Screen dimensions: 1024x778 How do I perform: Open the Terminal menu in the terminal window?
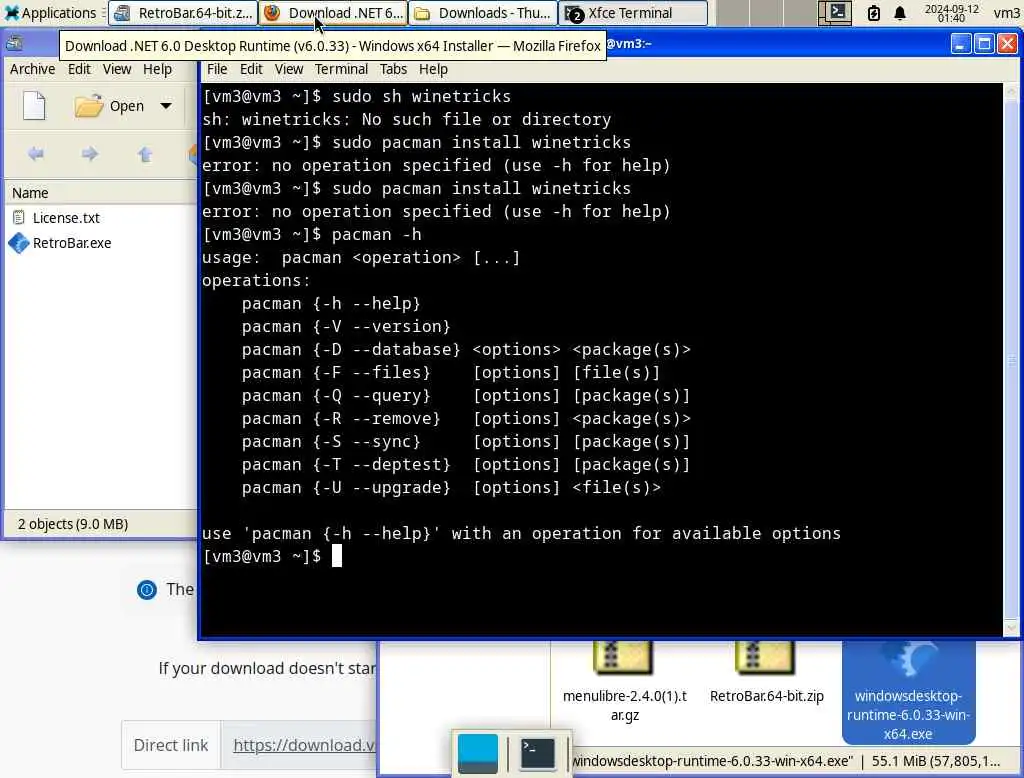[341, 69]
